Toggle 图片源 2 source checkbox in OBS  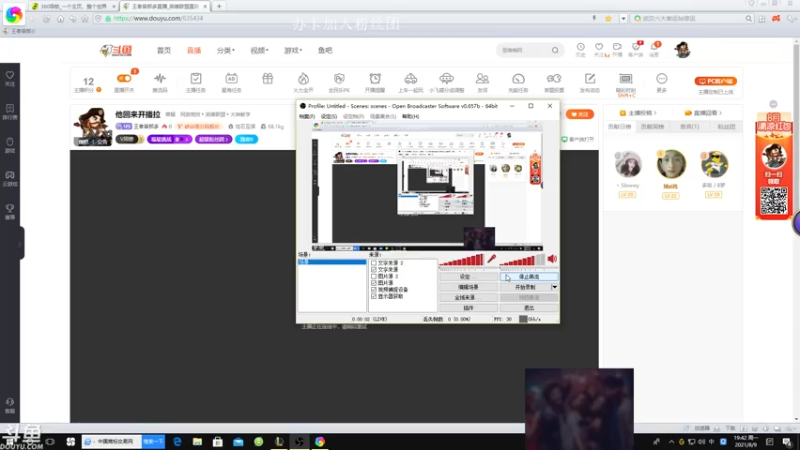tap(374, 276)
